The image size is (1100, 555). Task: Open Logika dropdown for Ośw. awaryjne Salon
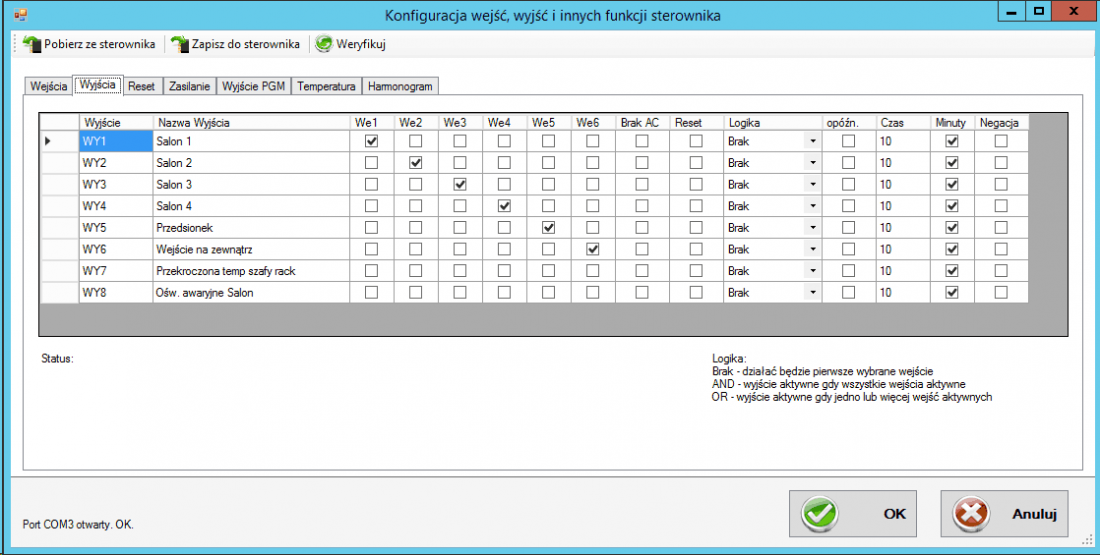click(813, 293)
